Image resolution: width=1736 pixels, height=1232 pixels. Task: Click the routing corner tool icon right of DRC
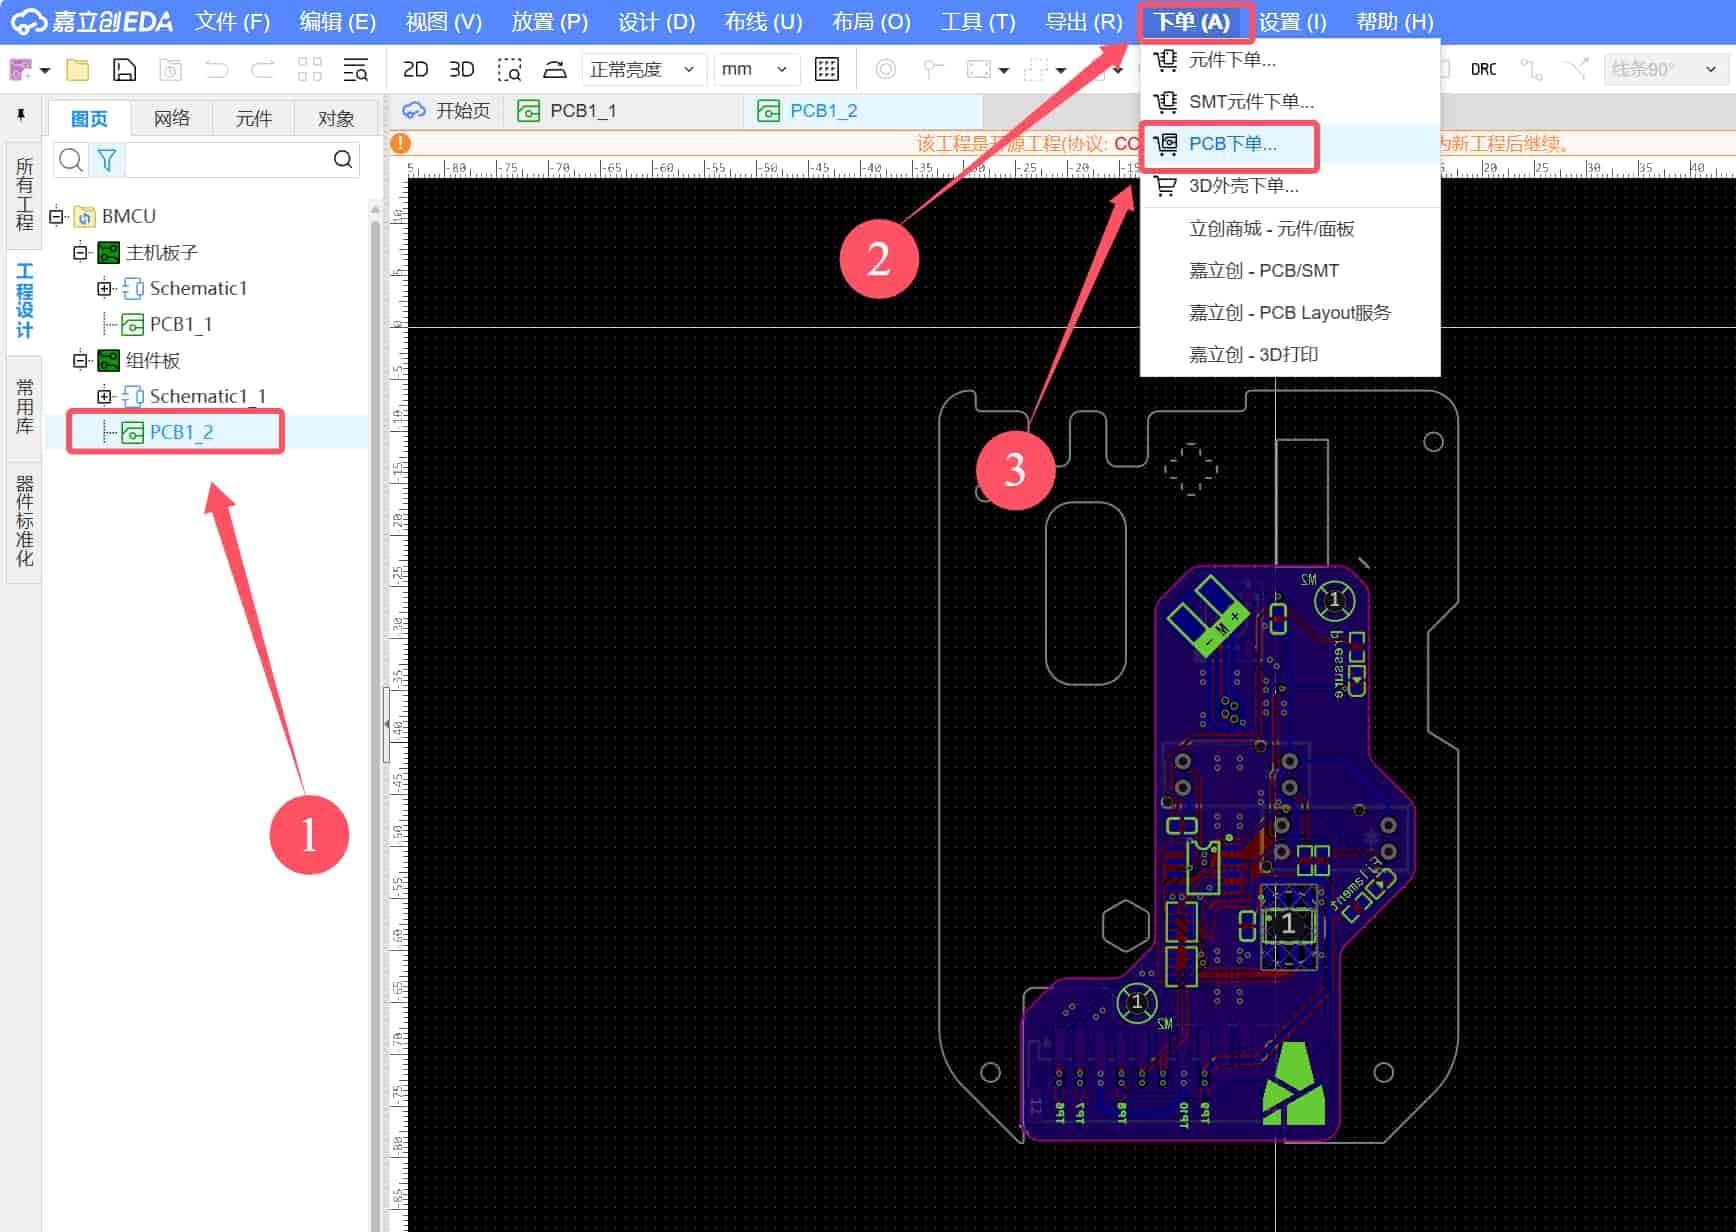(x=1531, y=70)
